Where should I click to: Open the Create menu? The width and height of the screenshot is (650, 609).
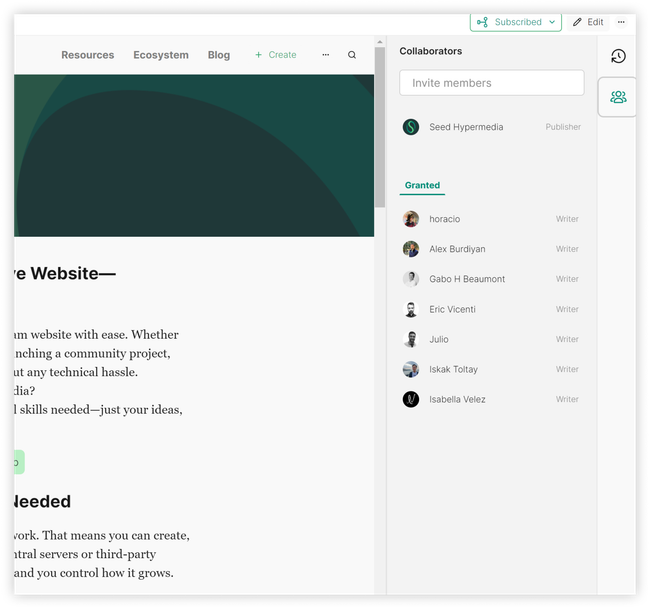point(275,55)
